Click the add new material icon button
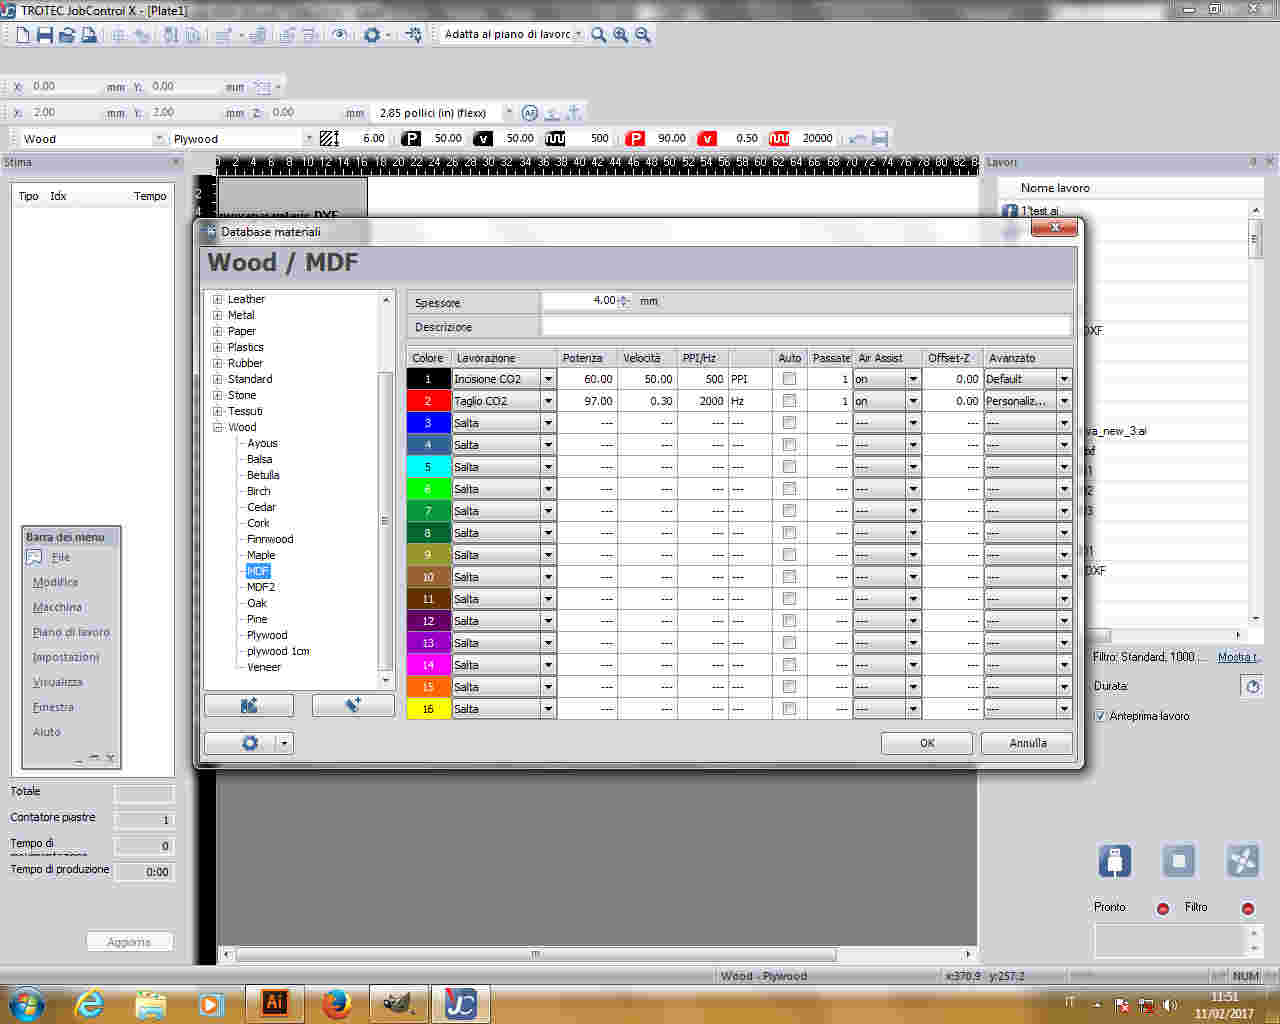 pyautogui.click(x=353, y=706)
